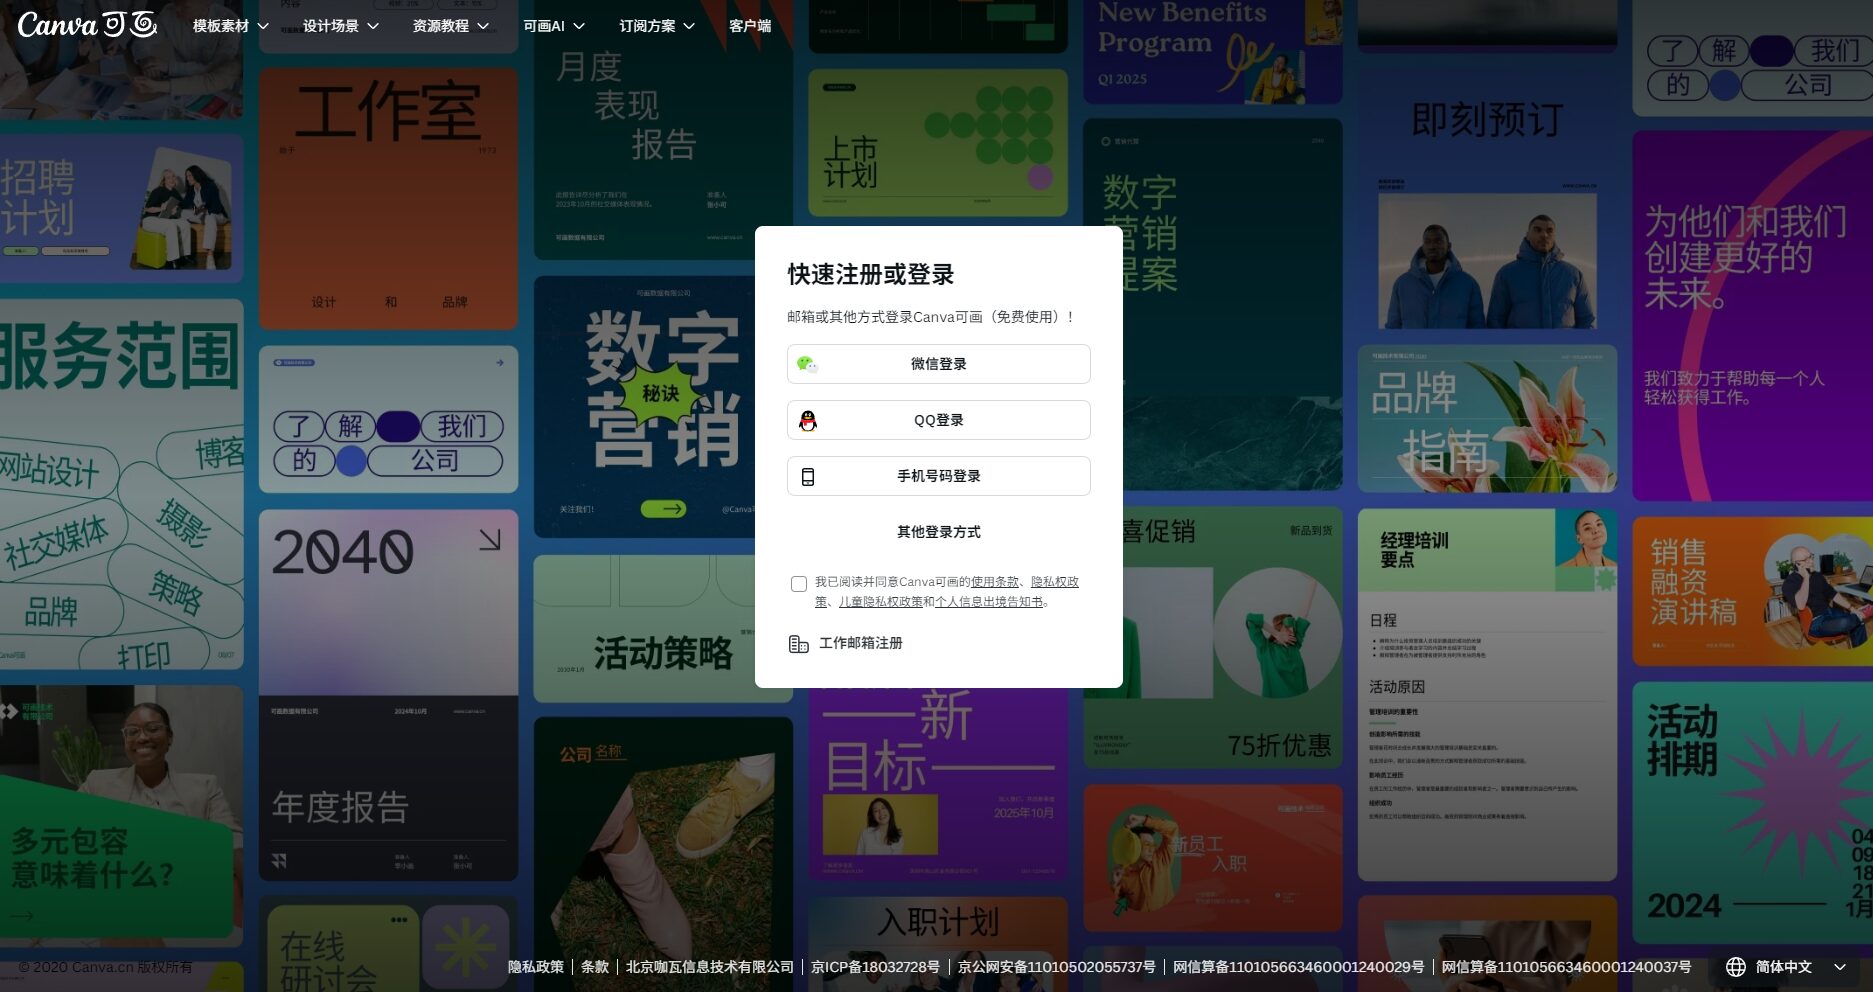
Task: Click the work email building icon
Action: click(798, 644)
